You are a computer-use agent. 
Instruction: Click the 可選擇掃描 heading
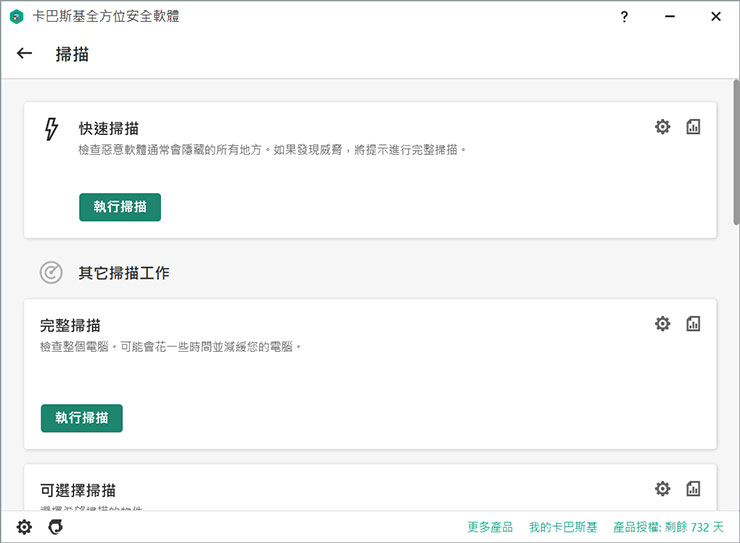click(x=78, y=491)
